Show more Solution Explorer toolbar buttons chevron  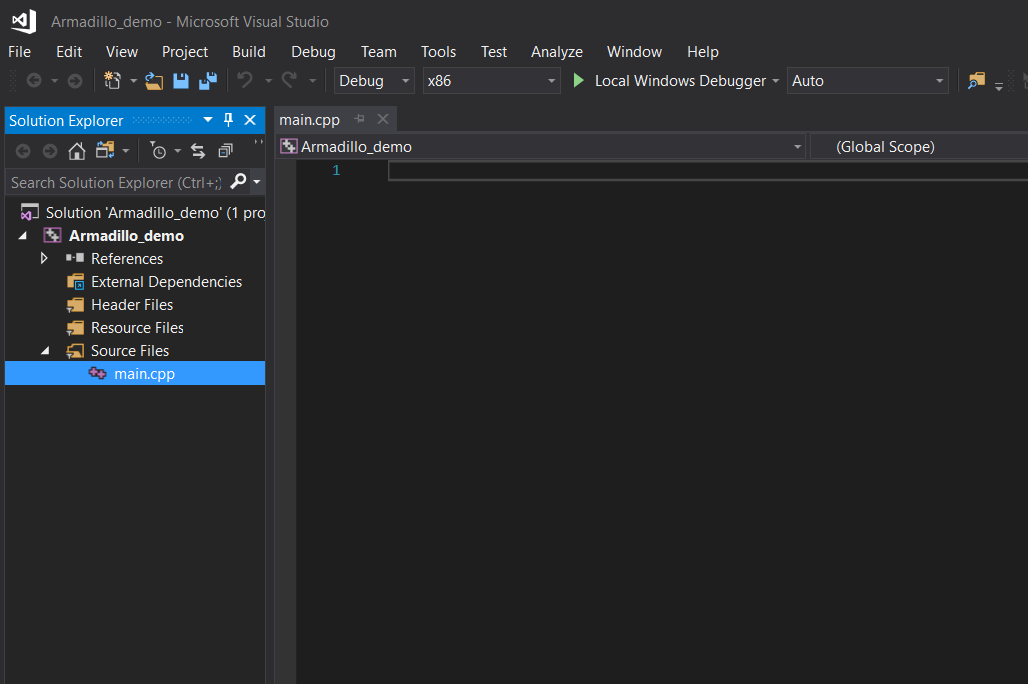pyautogui.click(x=258, y=142)
